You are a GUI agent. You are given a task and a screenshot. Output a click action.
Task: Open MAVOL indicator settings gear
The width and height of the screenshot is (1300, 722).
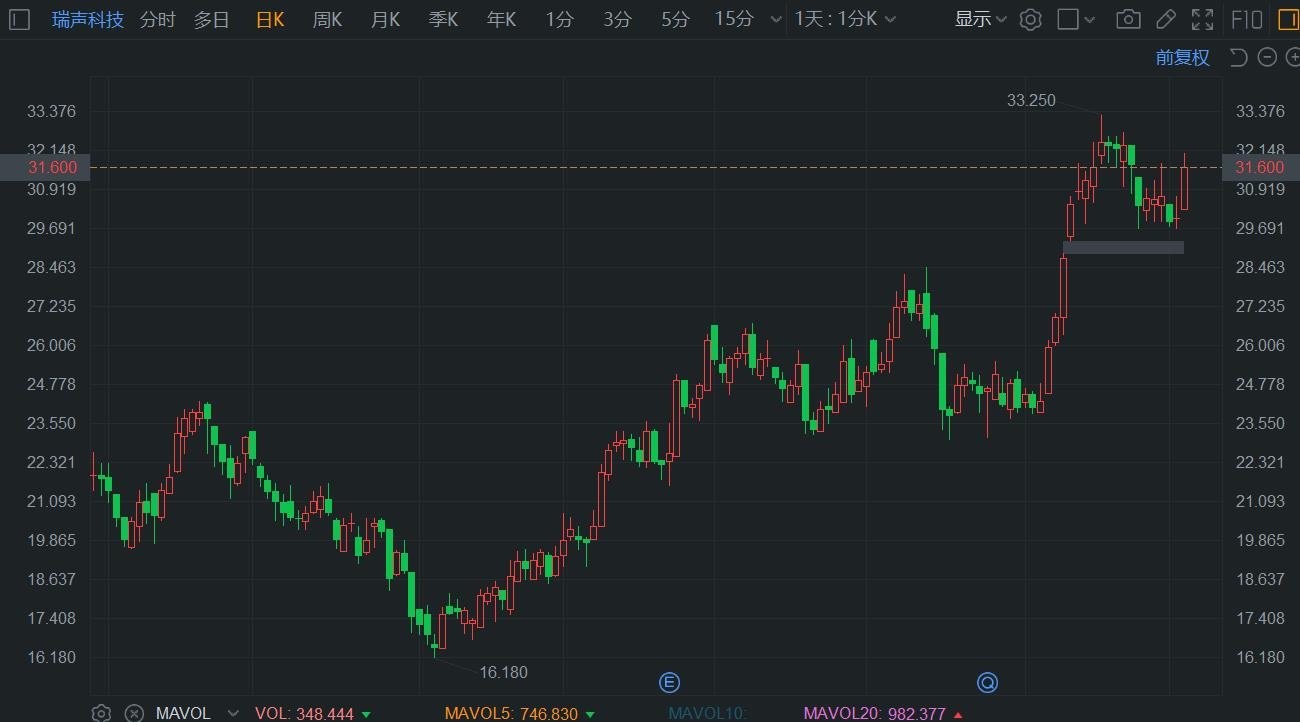[101, 713]
